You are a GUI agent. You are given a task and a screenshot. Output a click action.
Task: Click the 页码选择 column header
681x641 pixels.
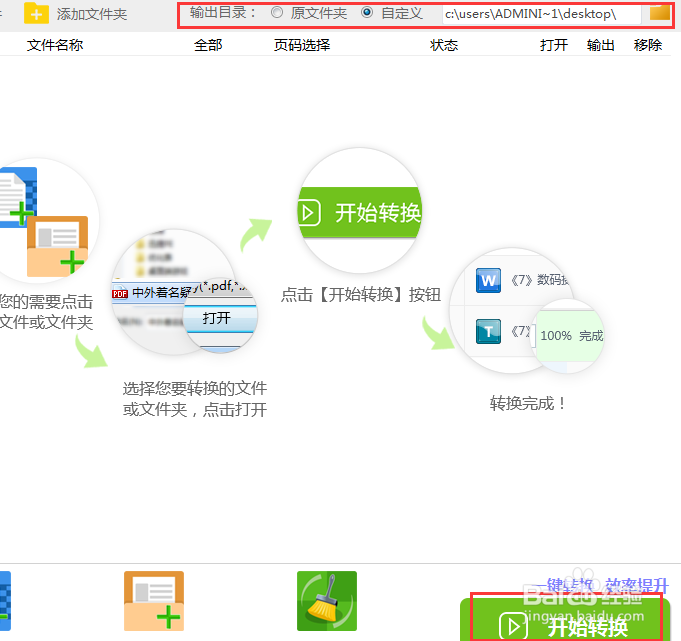coord(302,45)
